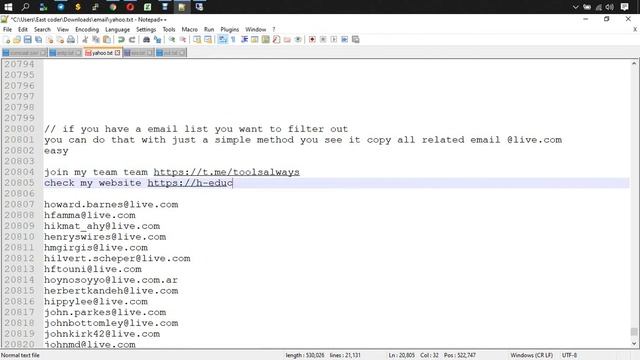This screenshot has width=640, height=360.
Task: Click the Paste toolbar icon
Action: [x=107, y=40]
